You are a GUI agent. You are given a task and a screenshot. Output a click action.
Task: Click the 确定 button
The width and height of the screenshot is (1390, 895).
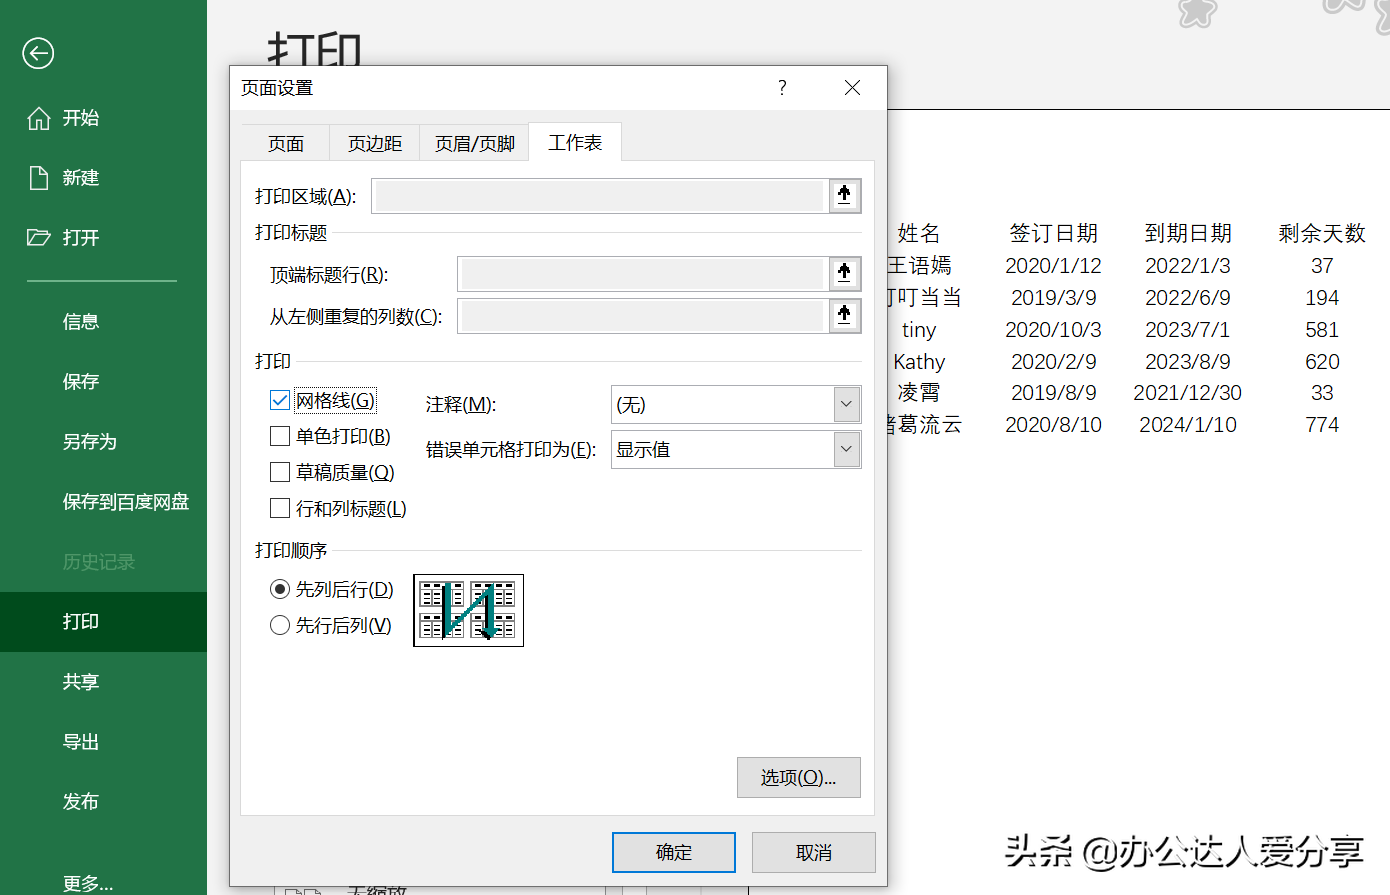point(674,852)
